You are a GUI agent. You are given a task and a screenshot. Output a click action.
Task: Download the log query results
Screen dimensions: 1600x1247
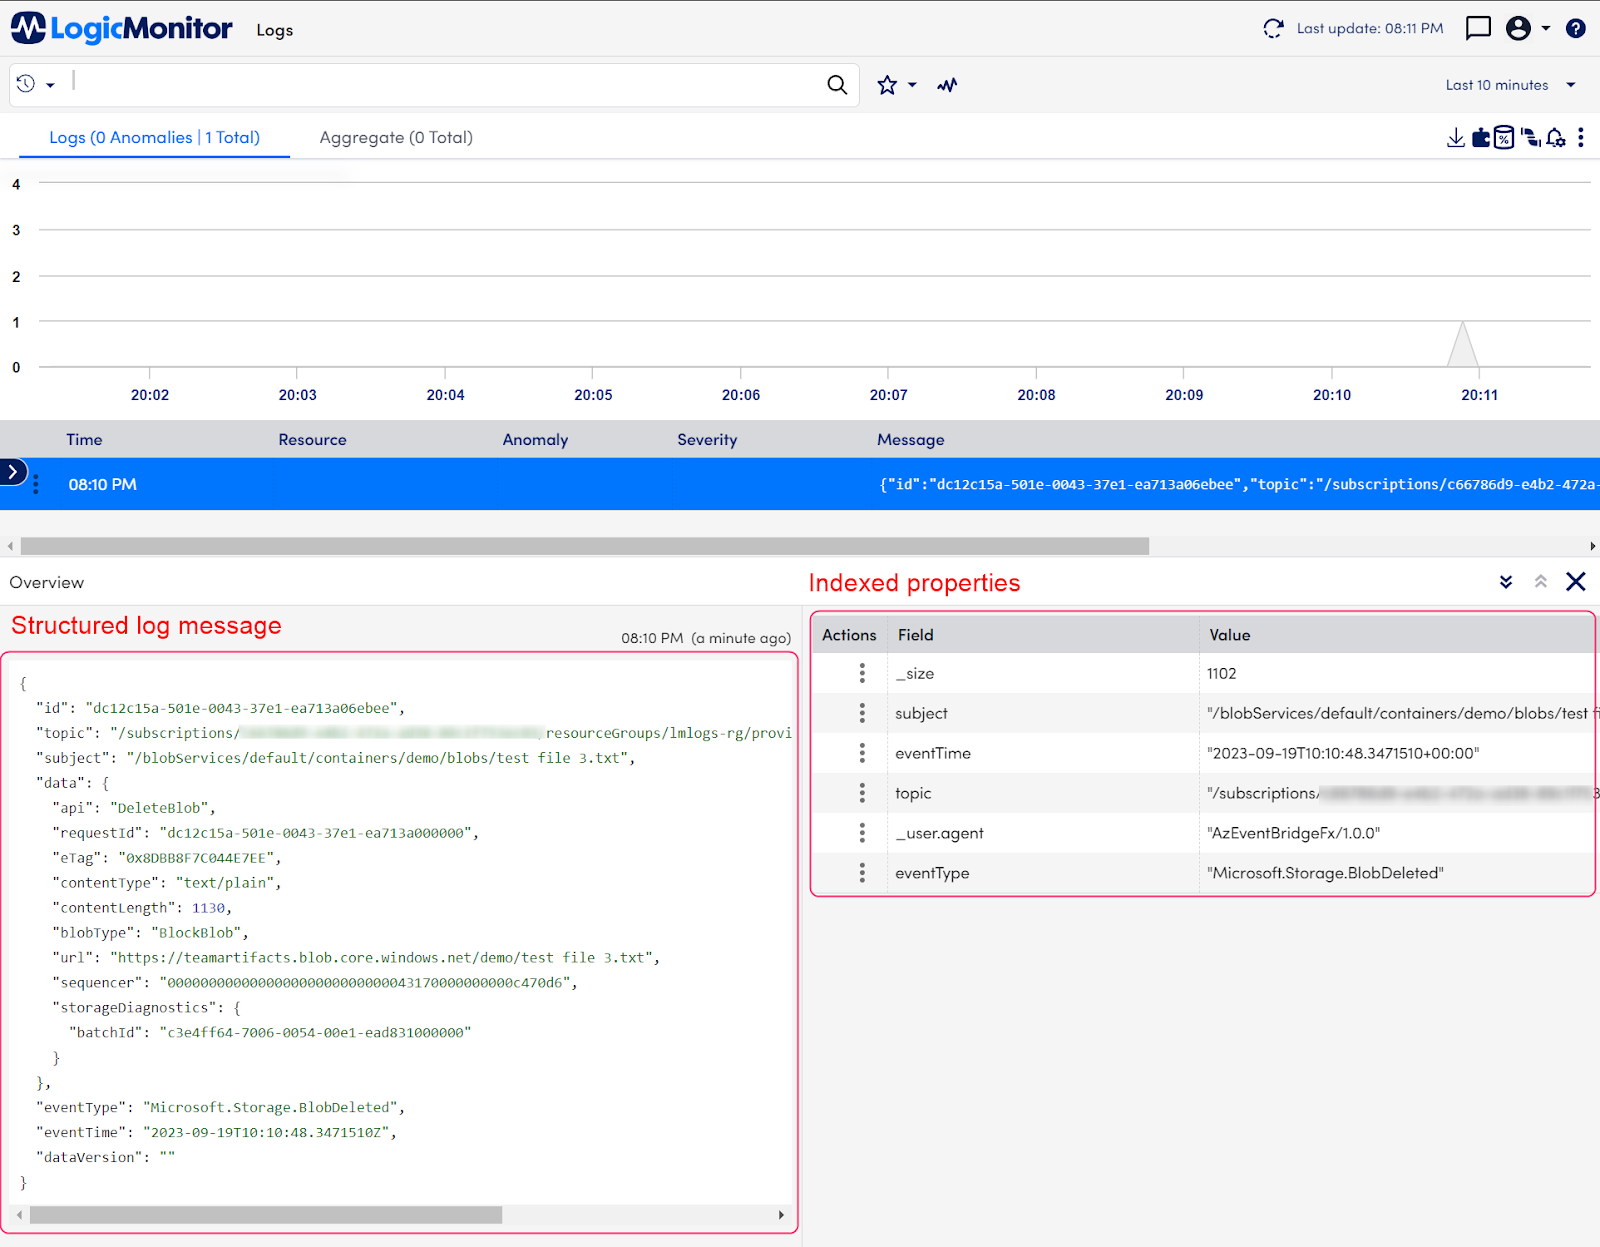1455,137
